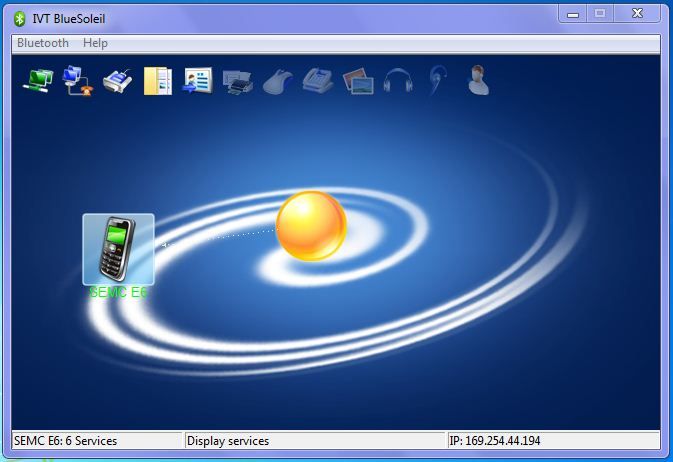Click the Basic Imaging pictures icon

pos(358,81)
